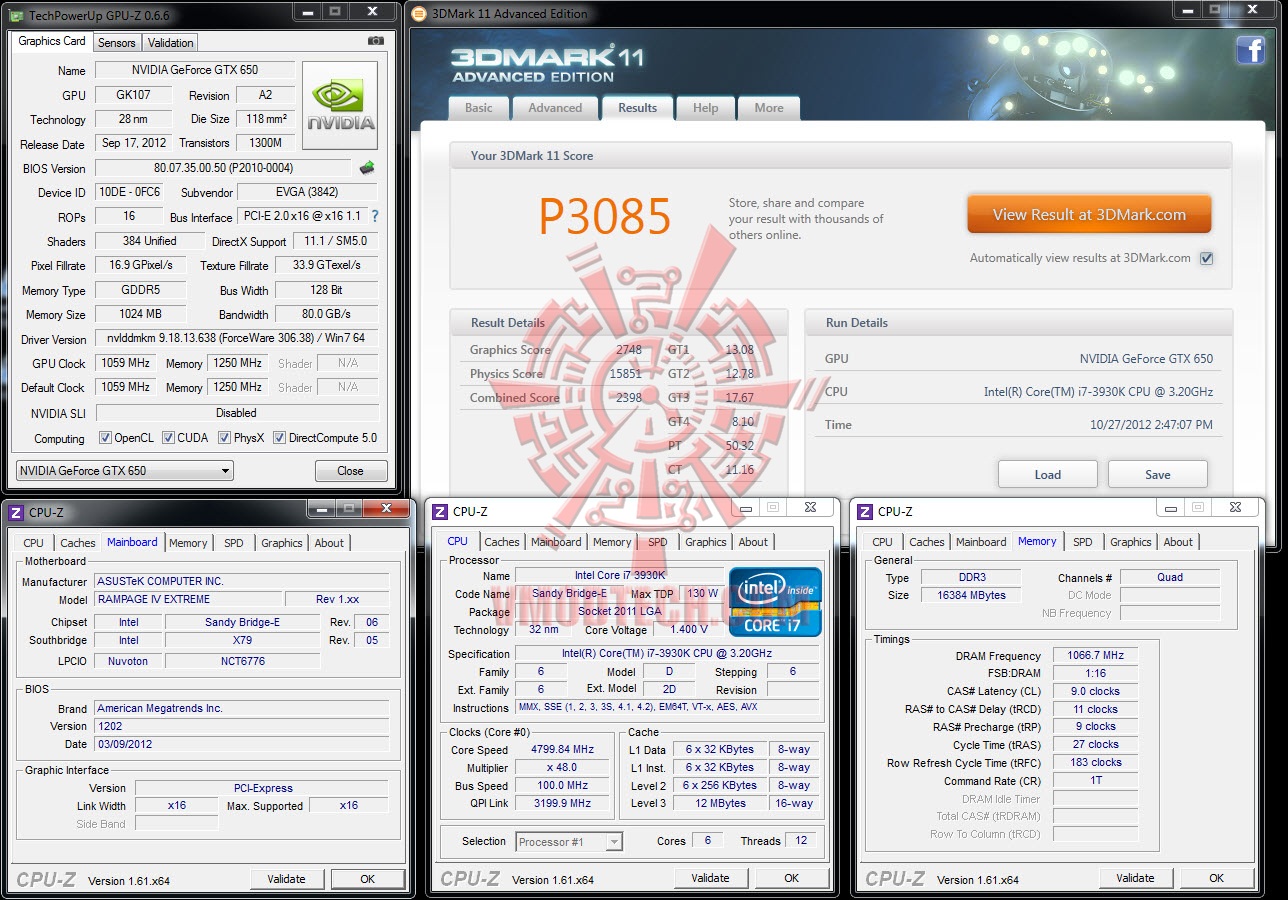Click the BIOS Version text field
1288x900 pixels.
coord(223,168)
